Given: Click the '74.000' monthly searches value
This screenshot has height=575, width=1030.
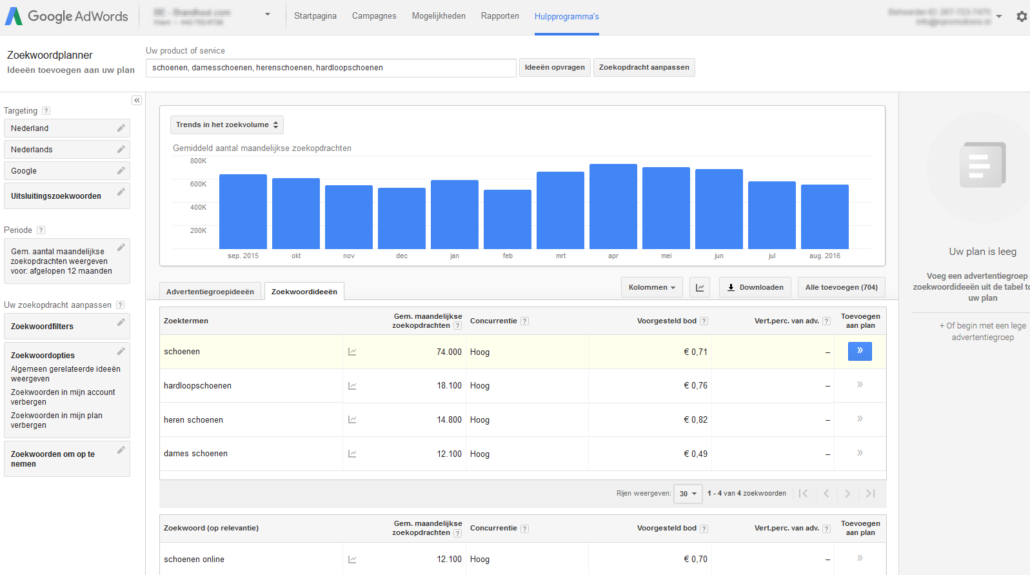Looking at the screenshot, I should (x=449, y=352).
